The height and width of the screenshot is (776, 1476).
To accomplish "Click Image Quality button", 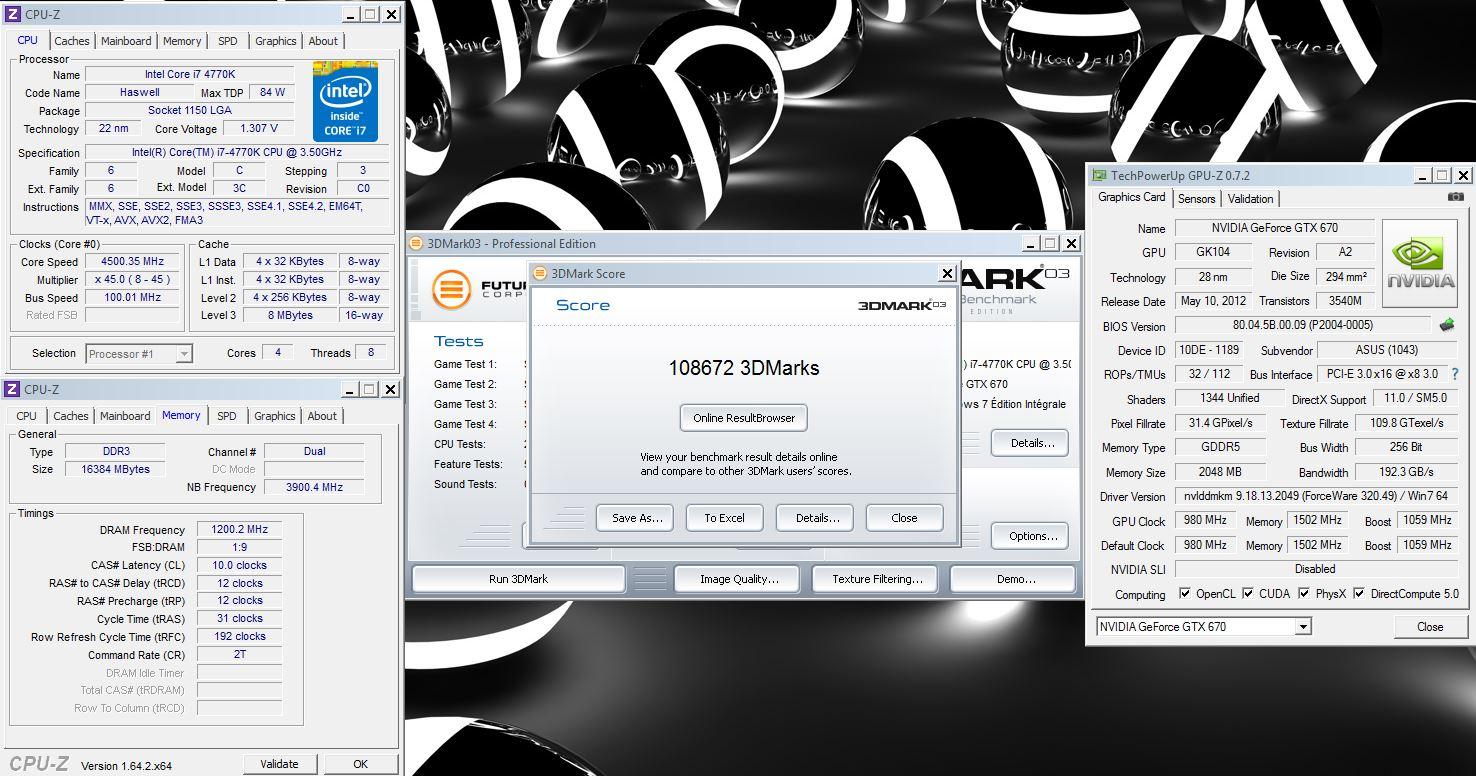I will 739,579.
